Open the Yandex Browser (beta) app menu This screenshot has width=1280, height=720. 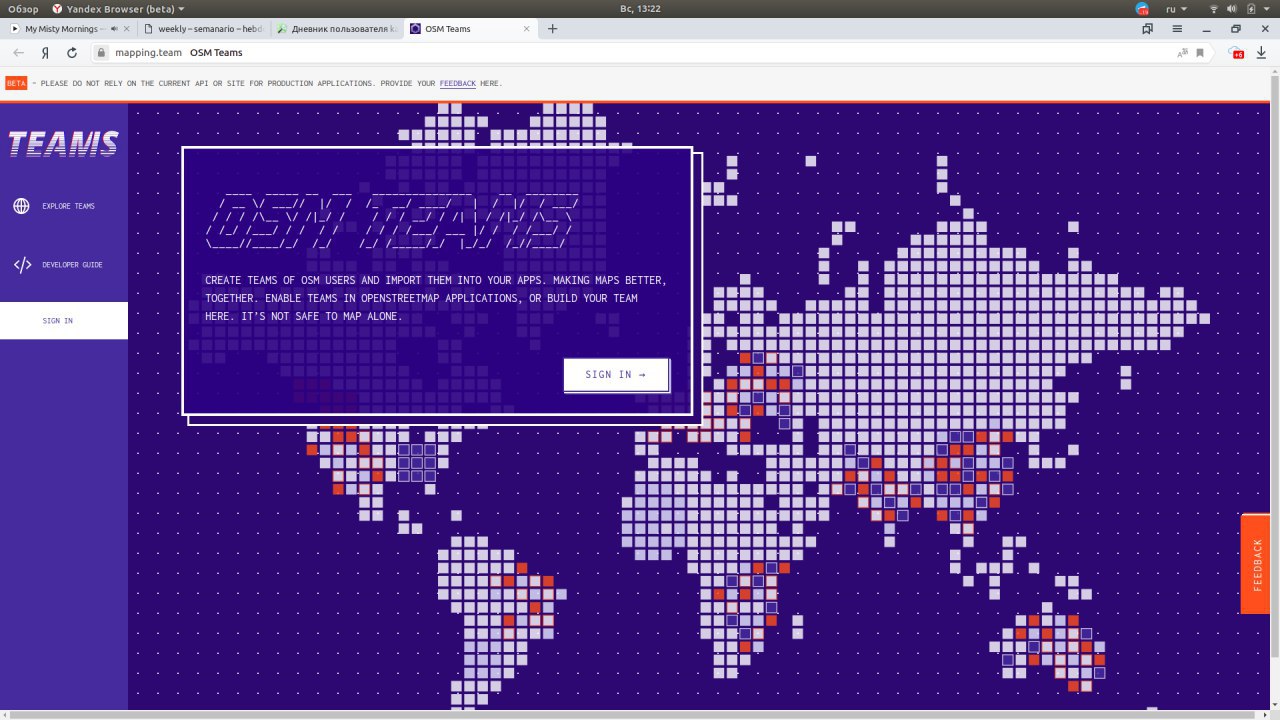(118, 9)
